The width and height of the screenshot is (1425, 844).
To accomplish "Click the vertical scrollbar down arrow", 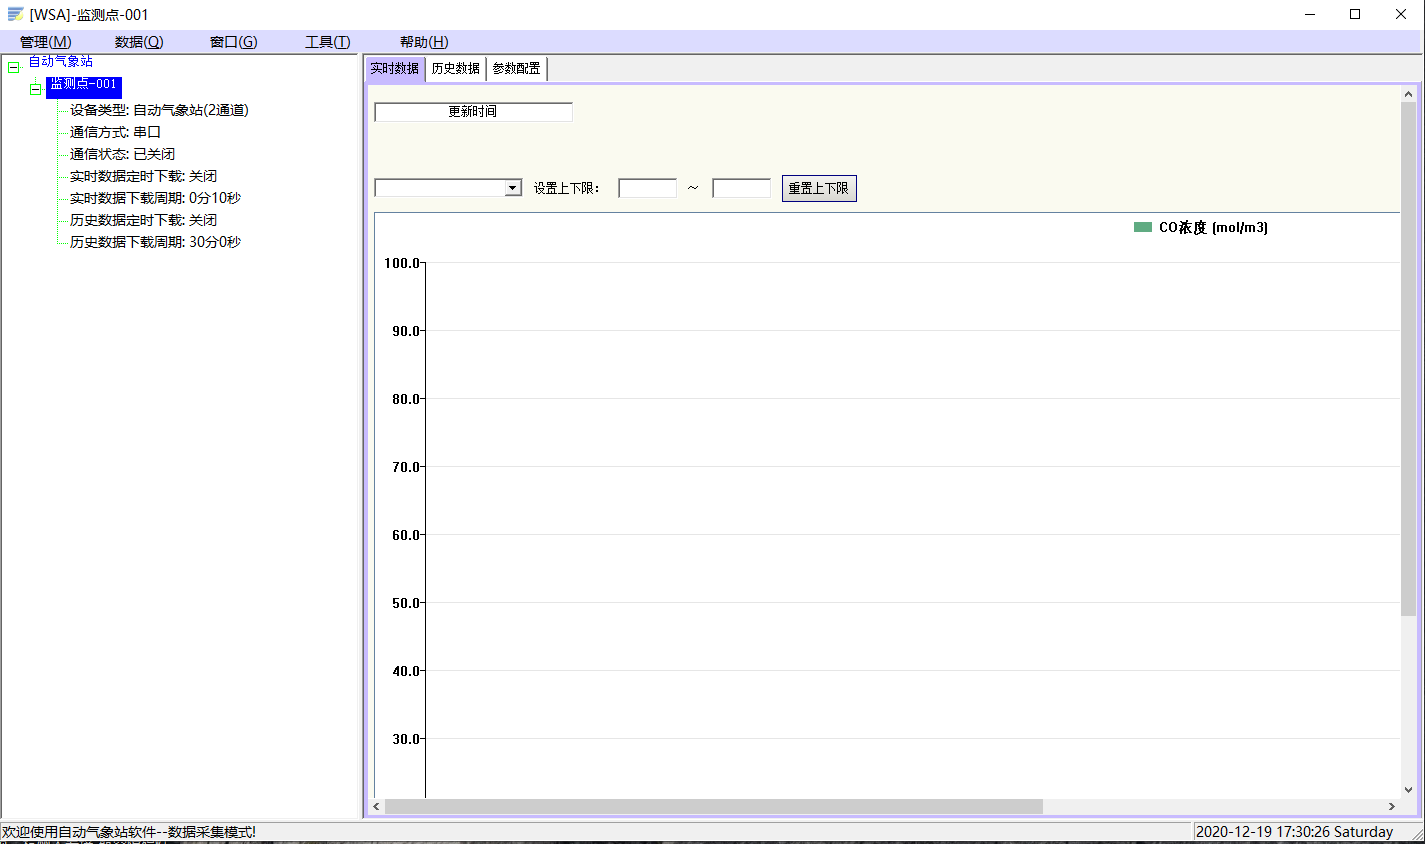I will (x=1408, y=789).
